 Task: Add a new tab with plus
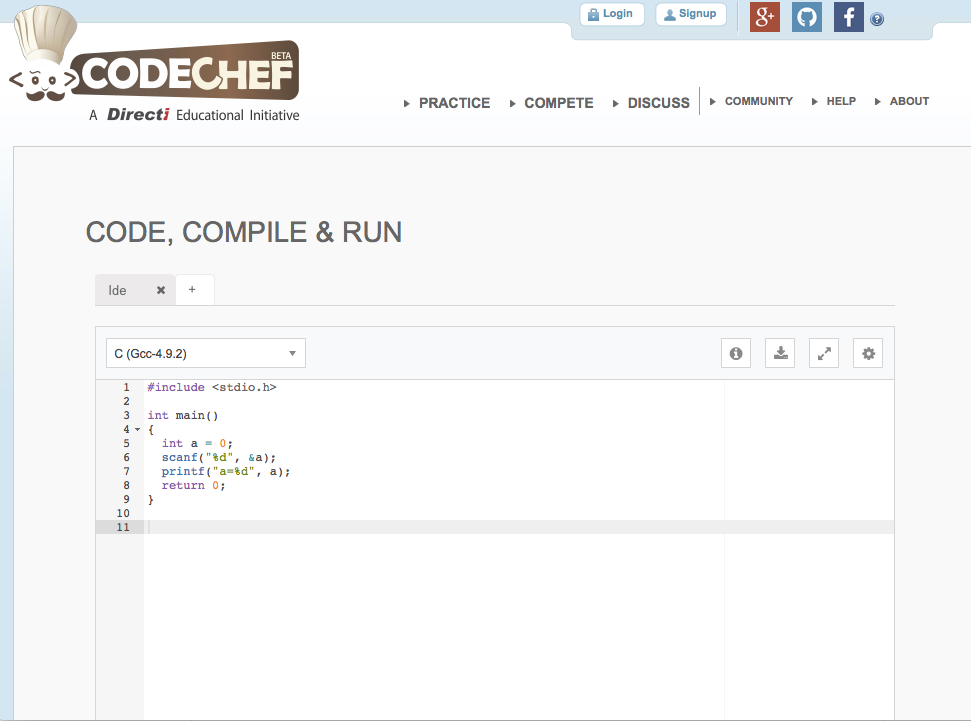pyautogui.click(x=192, y=289)
